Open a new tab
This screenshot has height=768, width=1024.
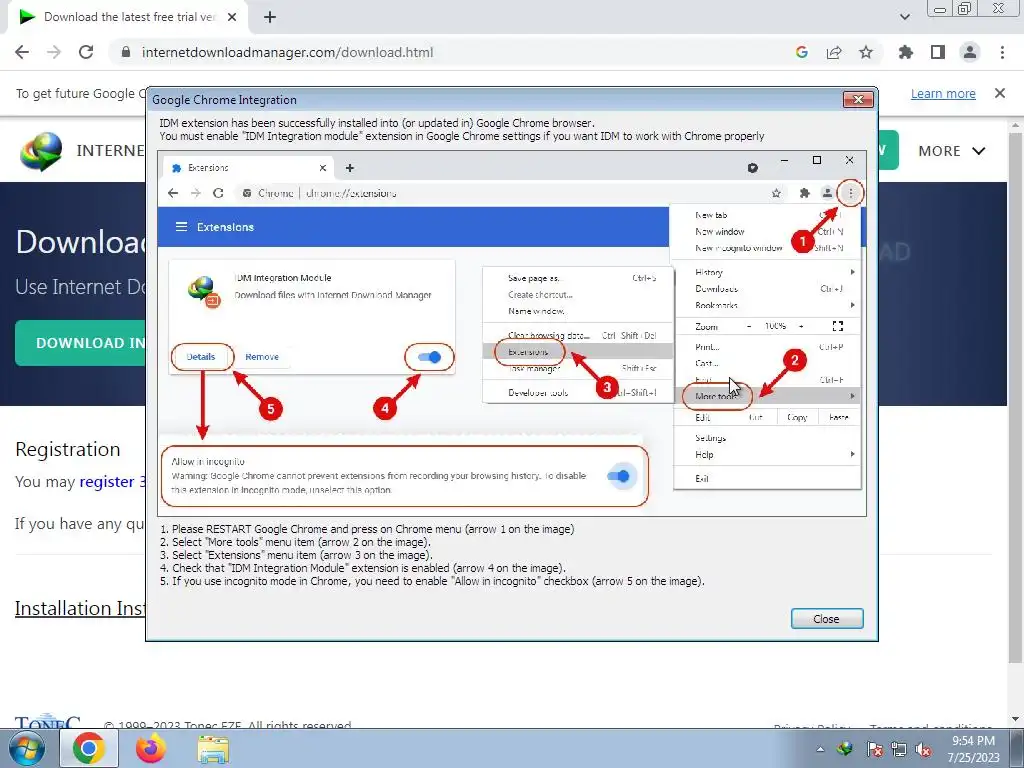coord(270,17)
